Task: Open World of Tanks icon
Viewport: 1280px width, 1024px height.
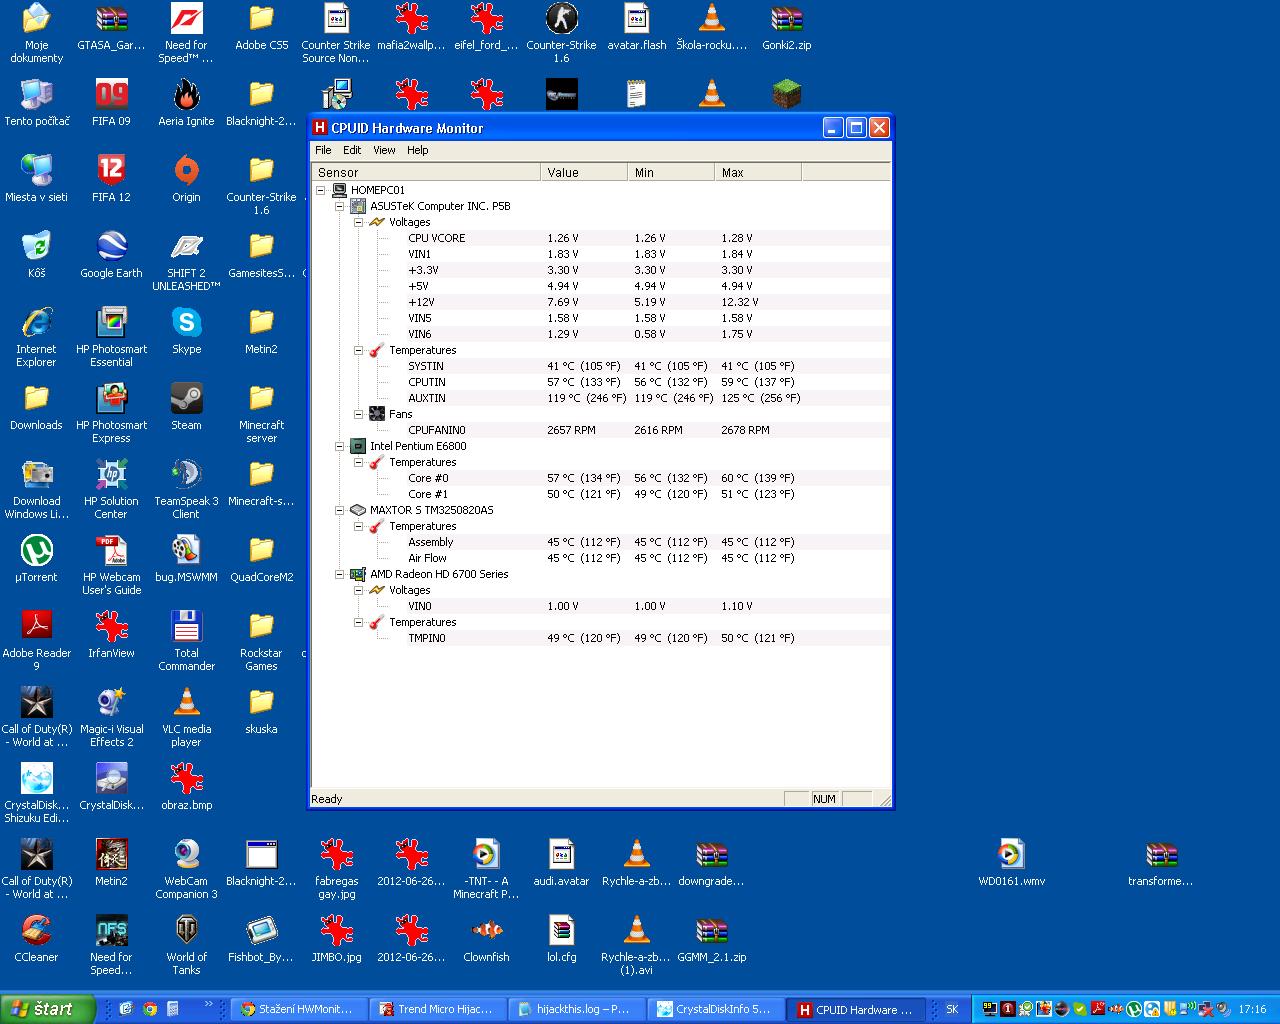Action: 186,946
